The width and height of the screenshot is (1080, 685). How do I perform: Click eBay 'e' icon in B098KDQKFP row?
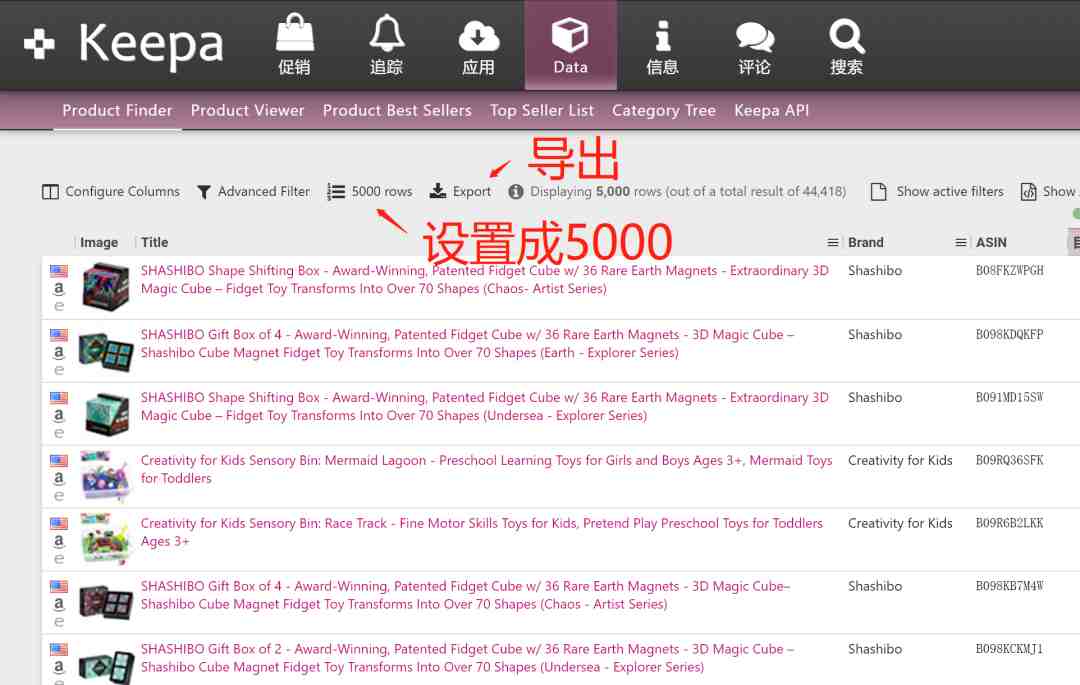(59, 370)
